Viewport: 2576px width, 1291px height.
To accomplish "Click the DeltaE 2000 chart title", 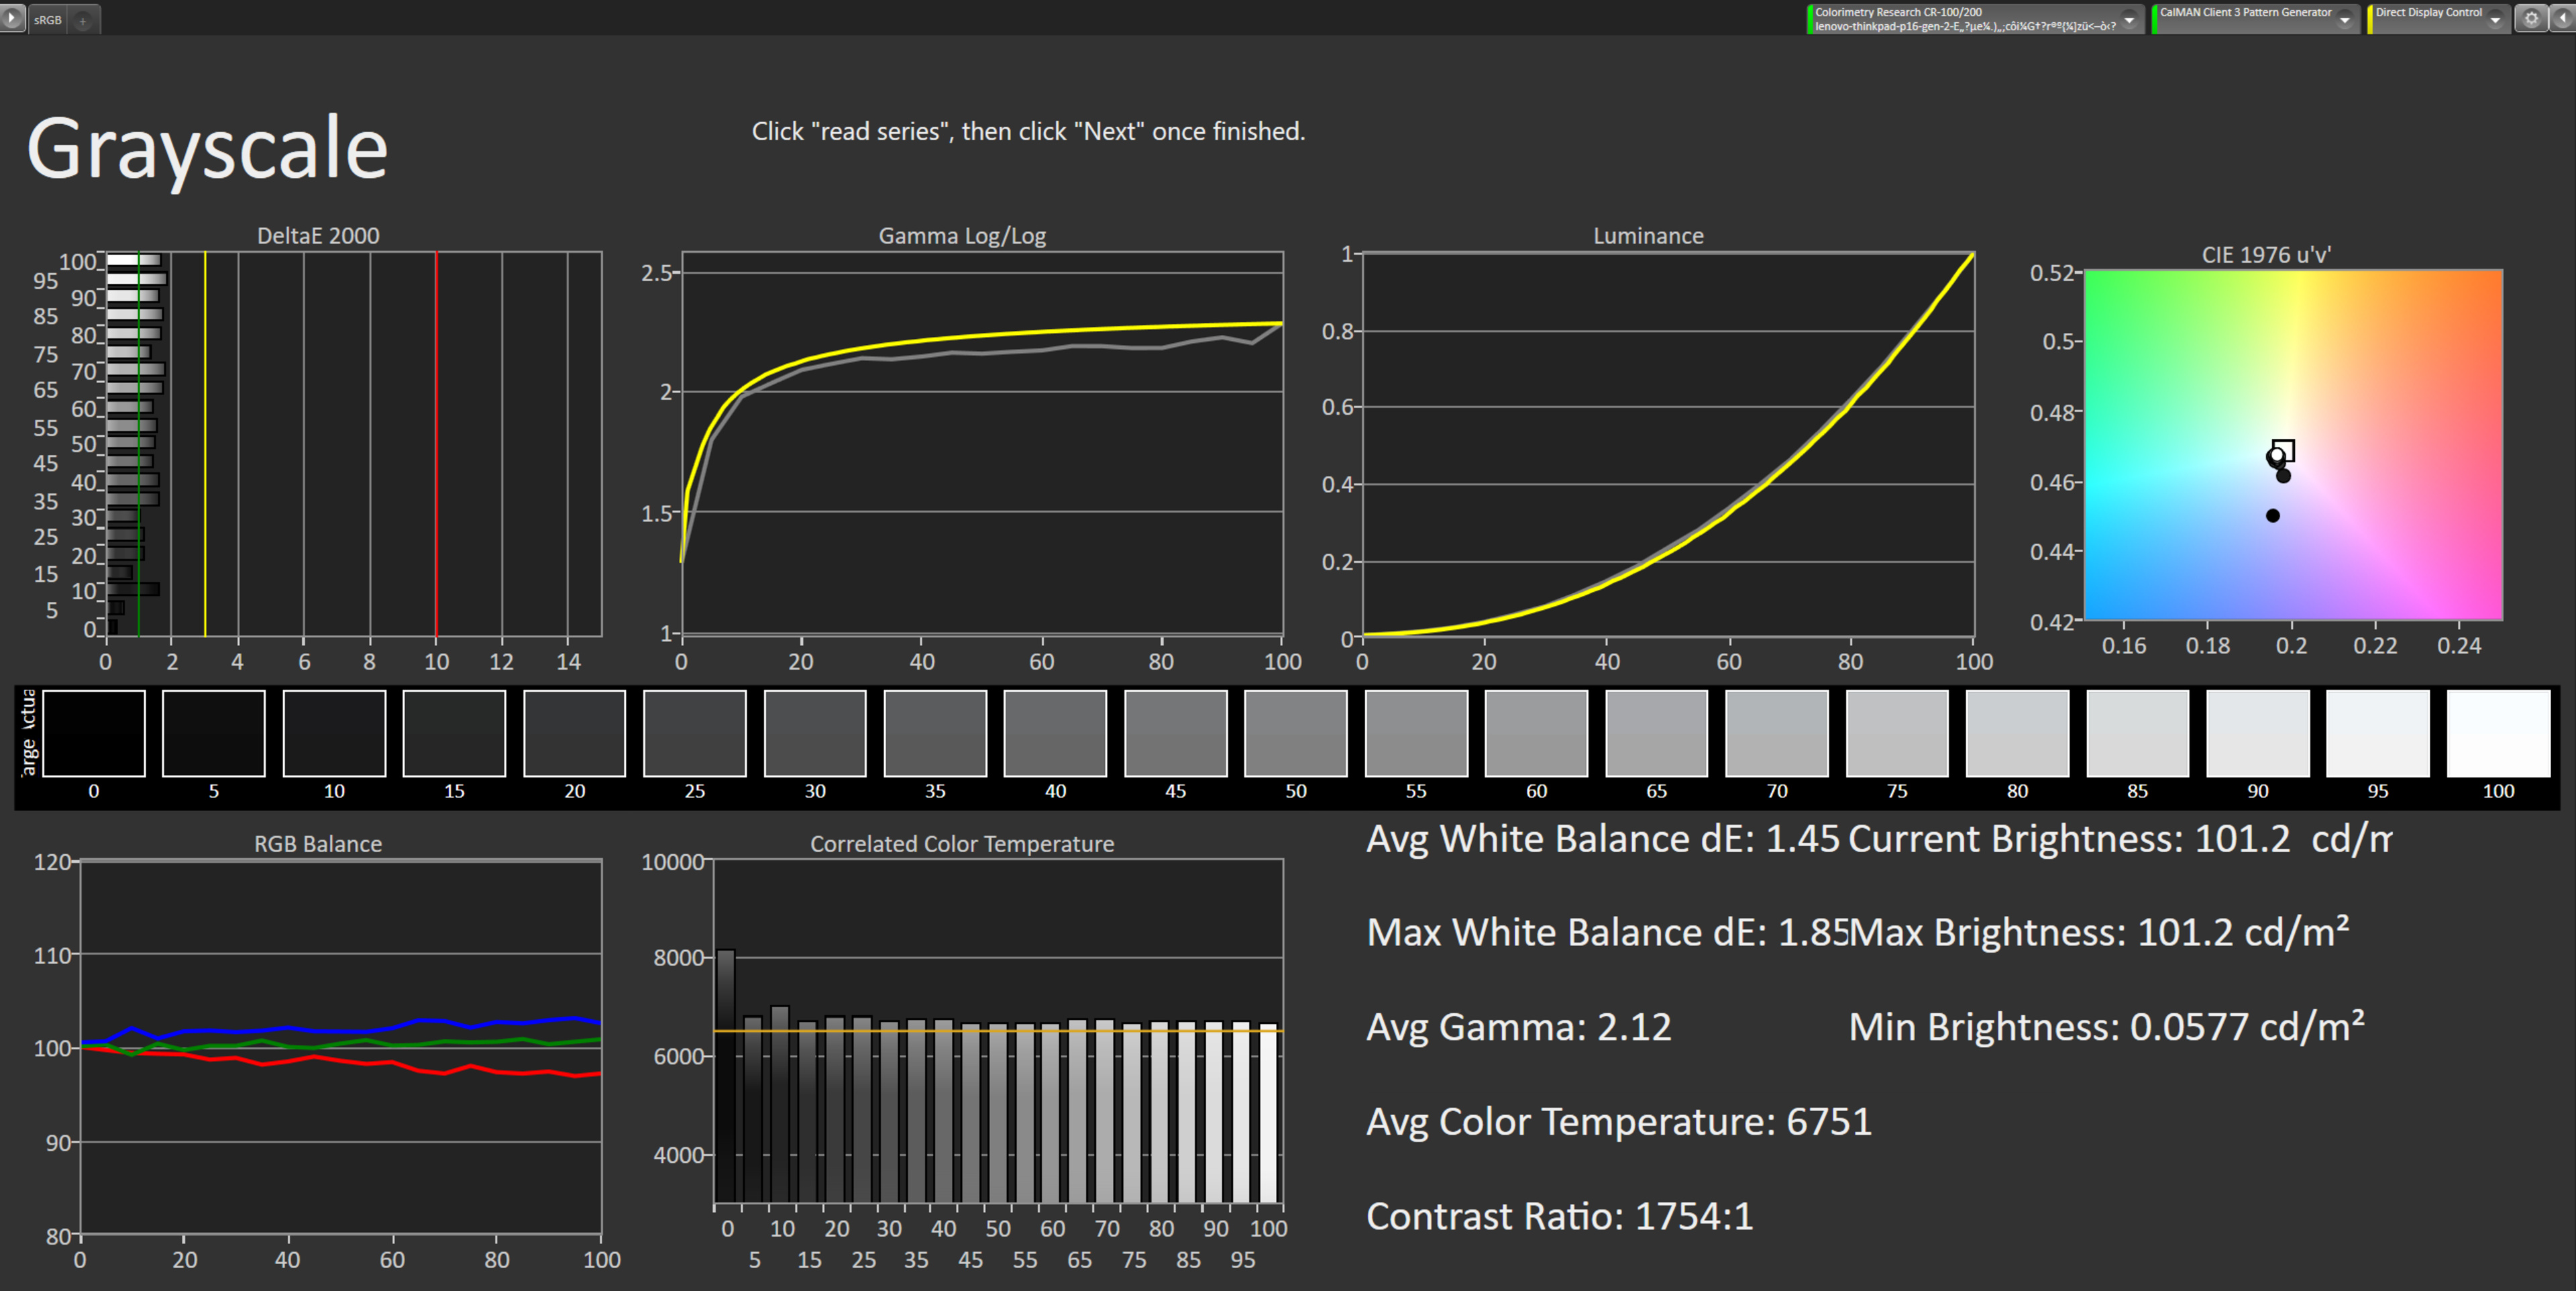I will tap(318, 236).
